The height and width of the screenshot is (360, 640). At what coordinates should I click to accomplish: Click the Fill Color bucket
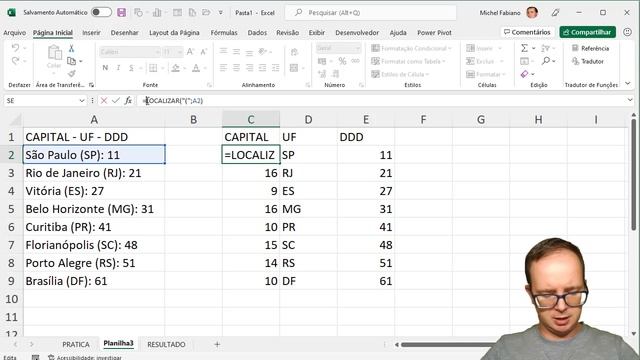[x=176, y=68]
